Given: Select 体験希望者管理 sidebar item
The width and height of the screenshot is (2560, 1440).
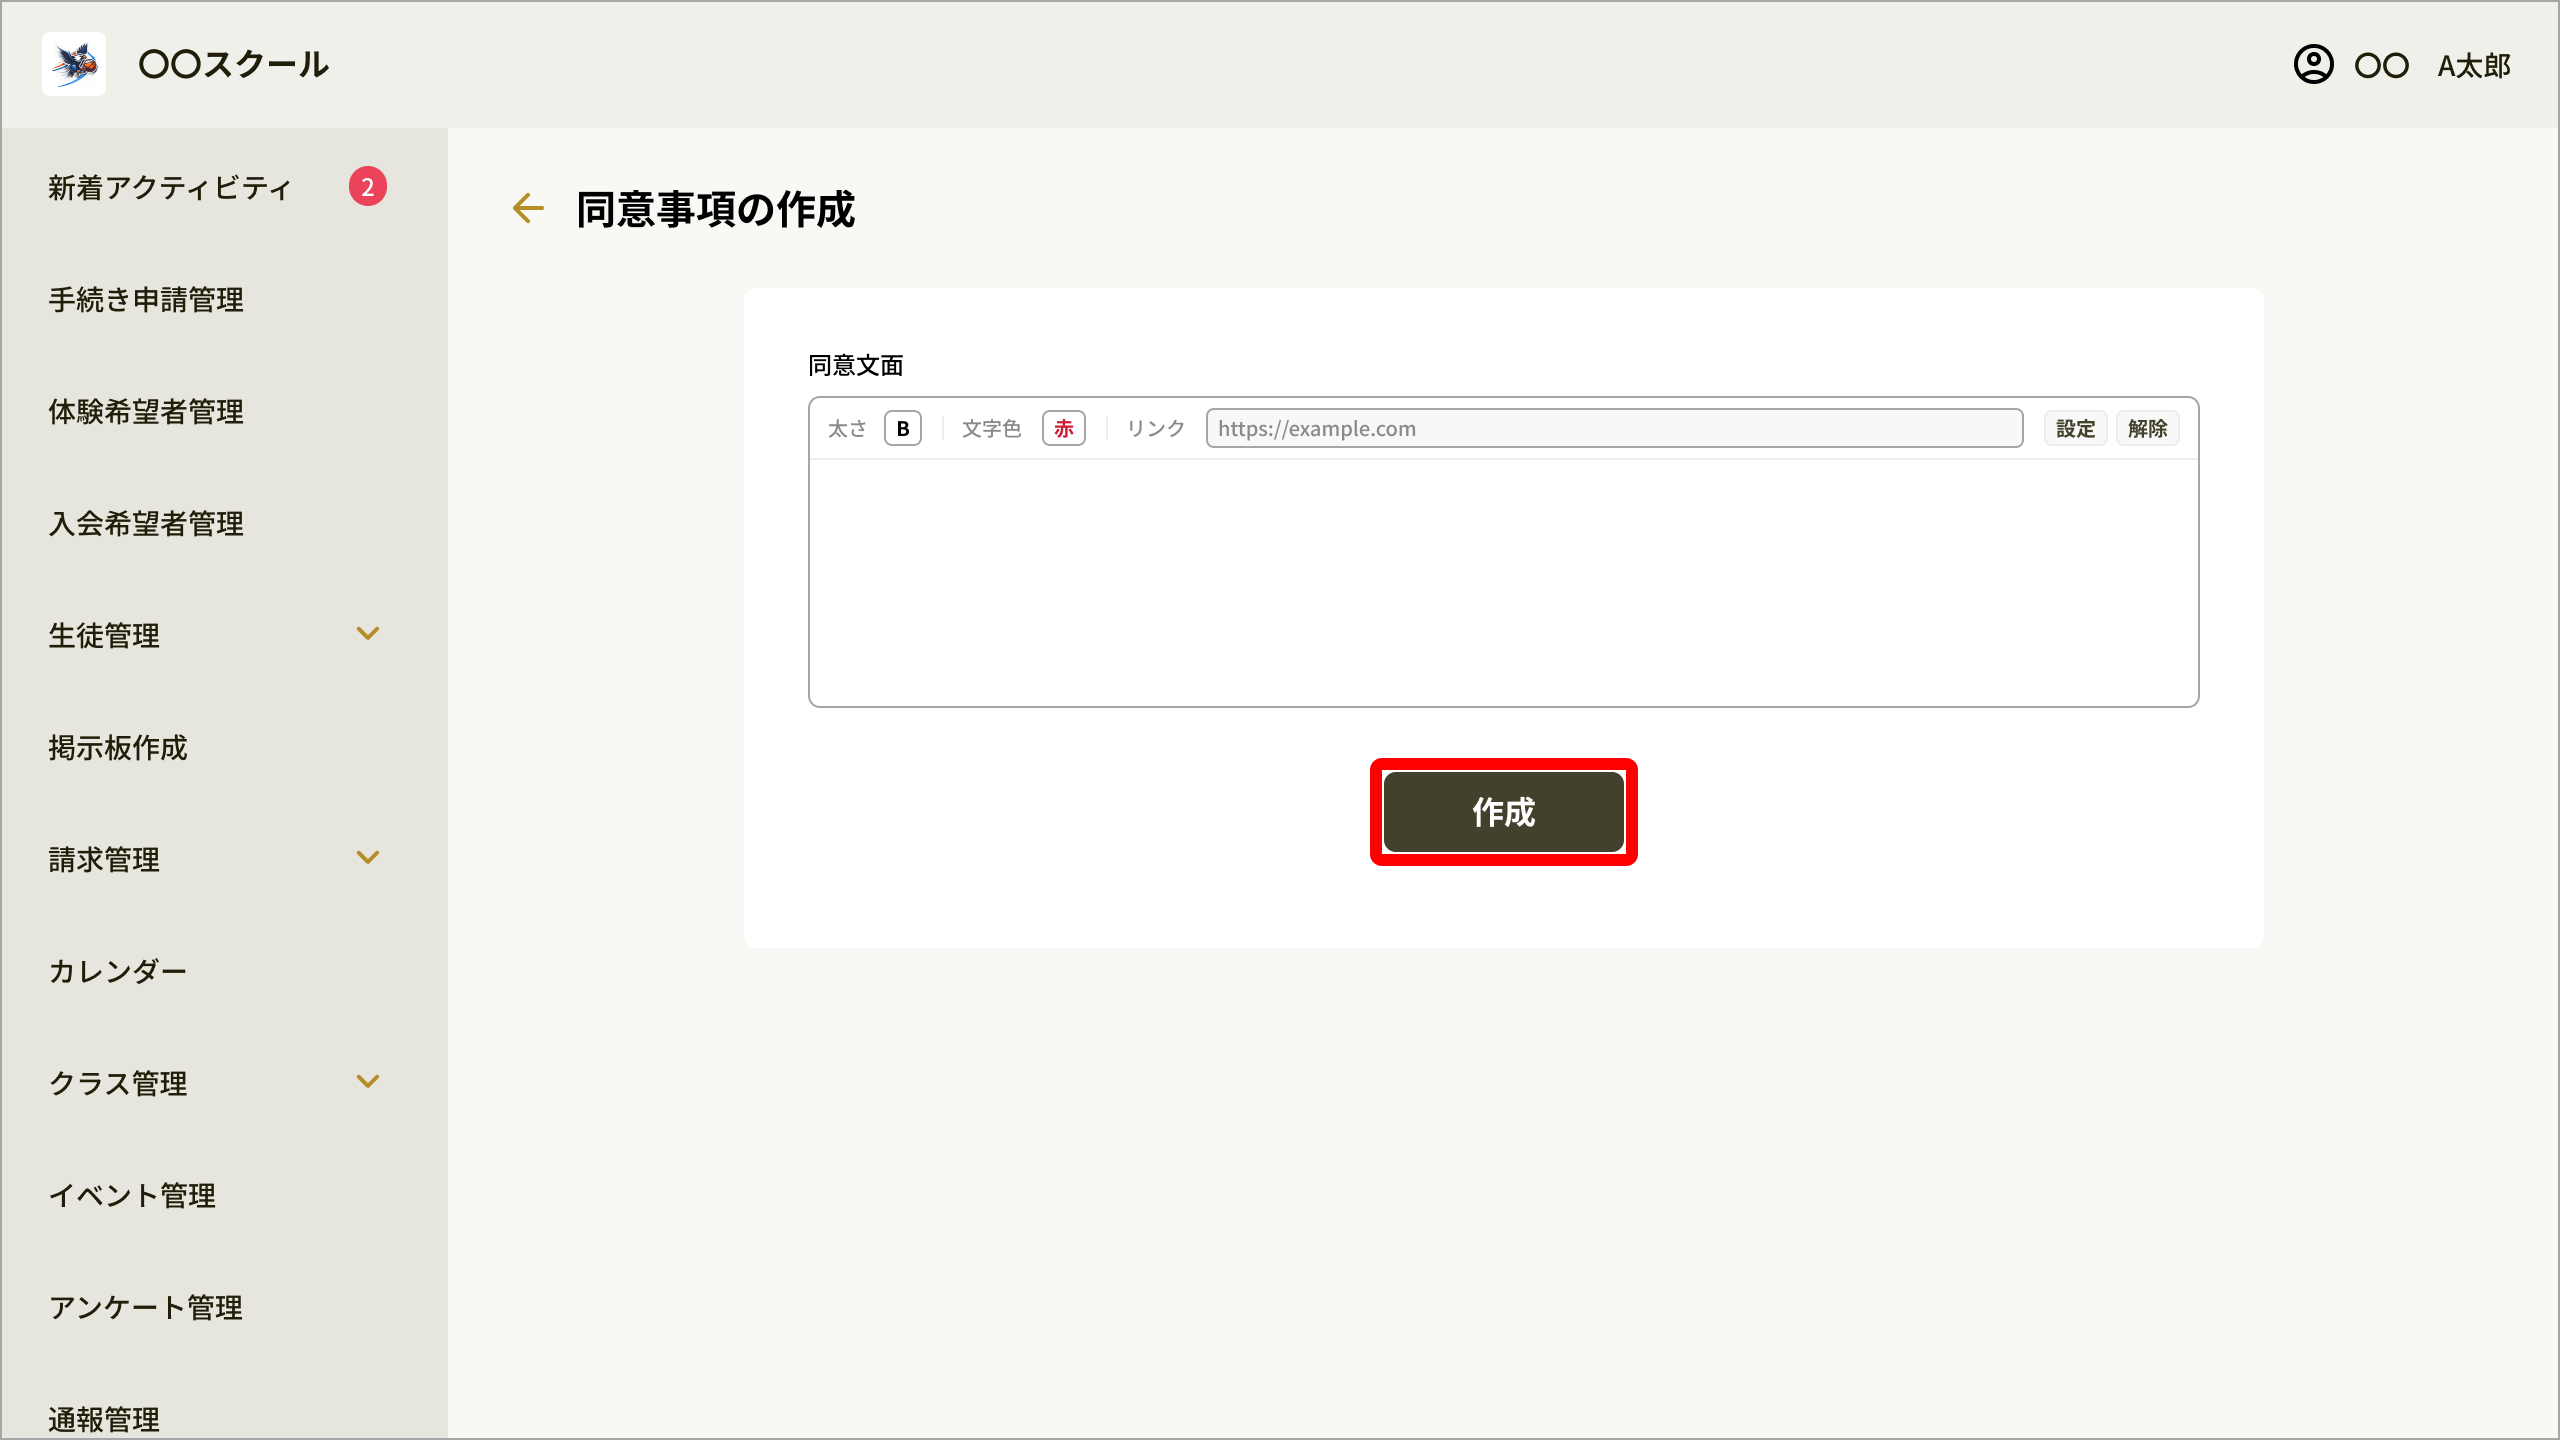Looking at the screenshot, I should (146, 412).
